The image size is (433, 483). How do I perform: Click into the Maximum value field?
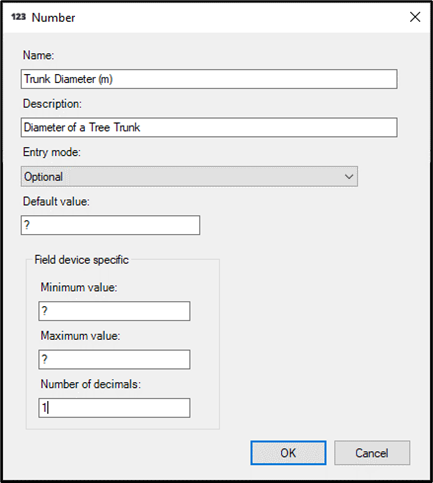pyautogui.click(x=114, y=359)
